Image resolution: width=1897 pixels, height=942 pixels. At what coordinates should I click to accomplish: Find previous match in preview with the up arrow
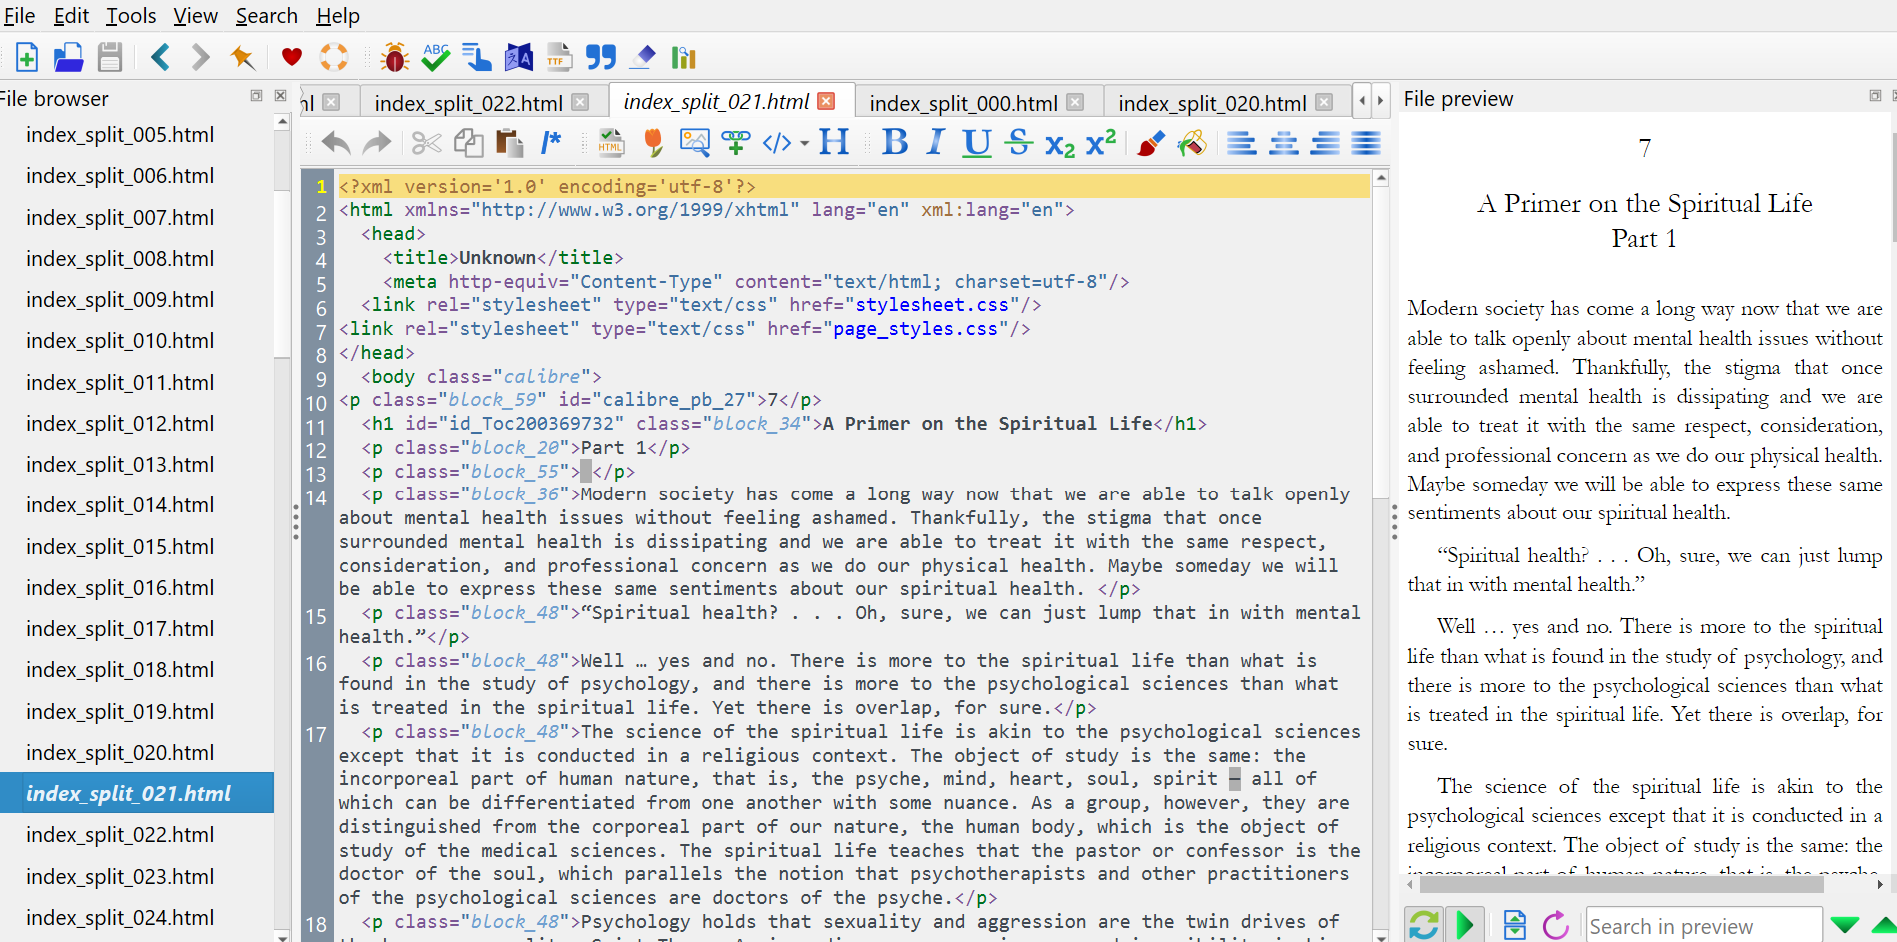(1885, 925)
